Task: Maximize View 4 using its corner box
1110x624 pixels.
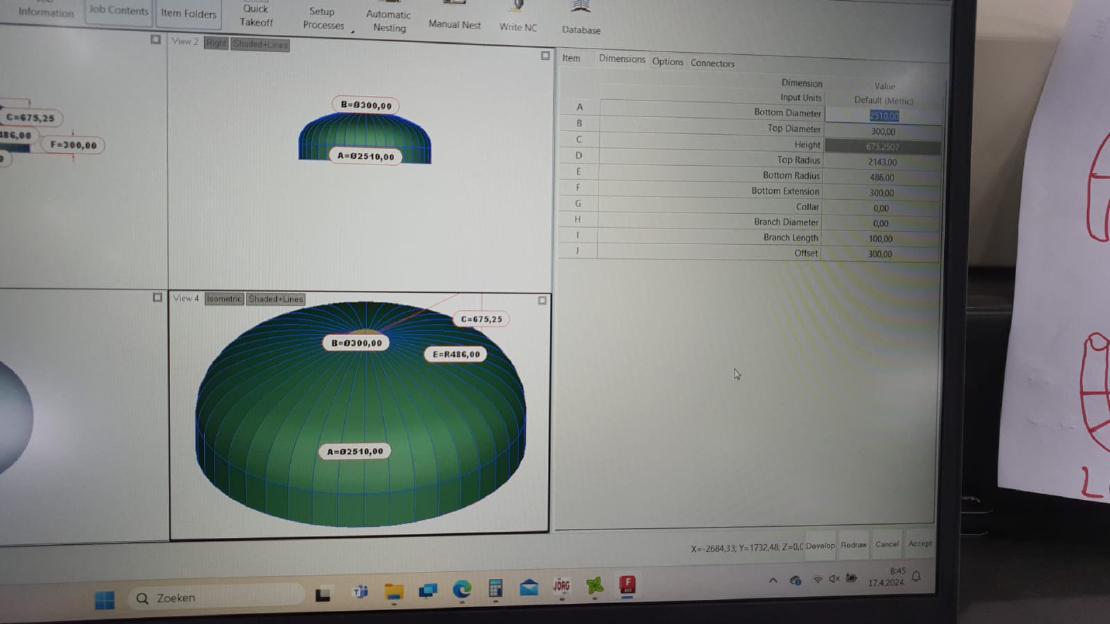Action: (x=542, y=300)
